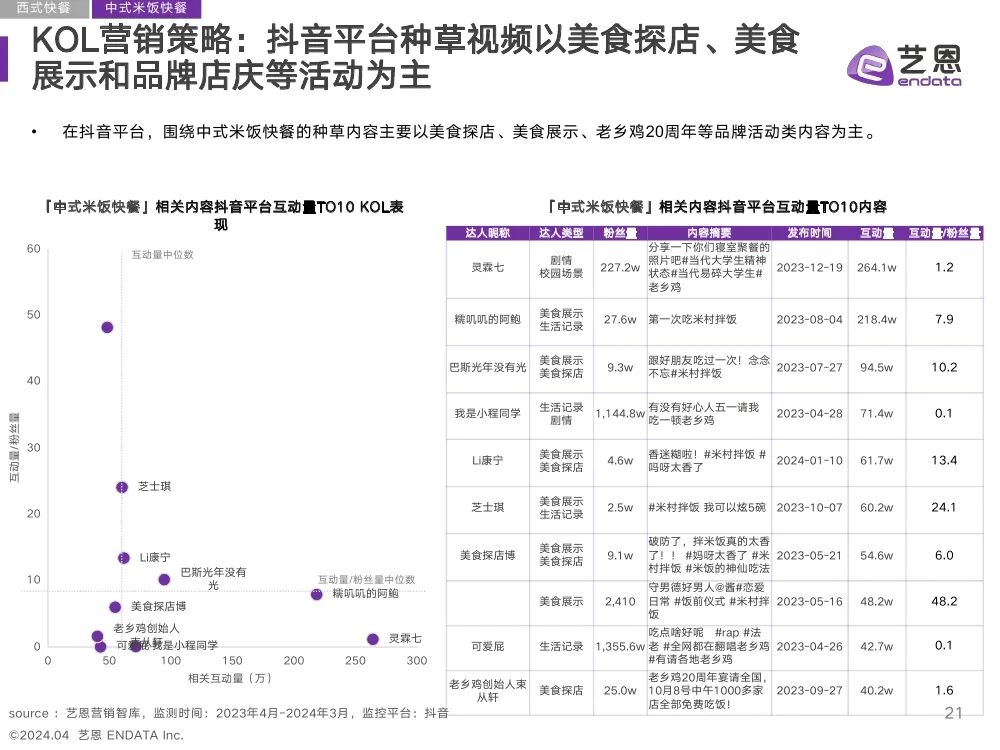This screenshot has width=1000, height=750.
Task: Select the 糯叽叽的阿鲍 scatter point
Action: pos(316,594)
